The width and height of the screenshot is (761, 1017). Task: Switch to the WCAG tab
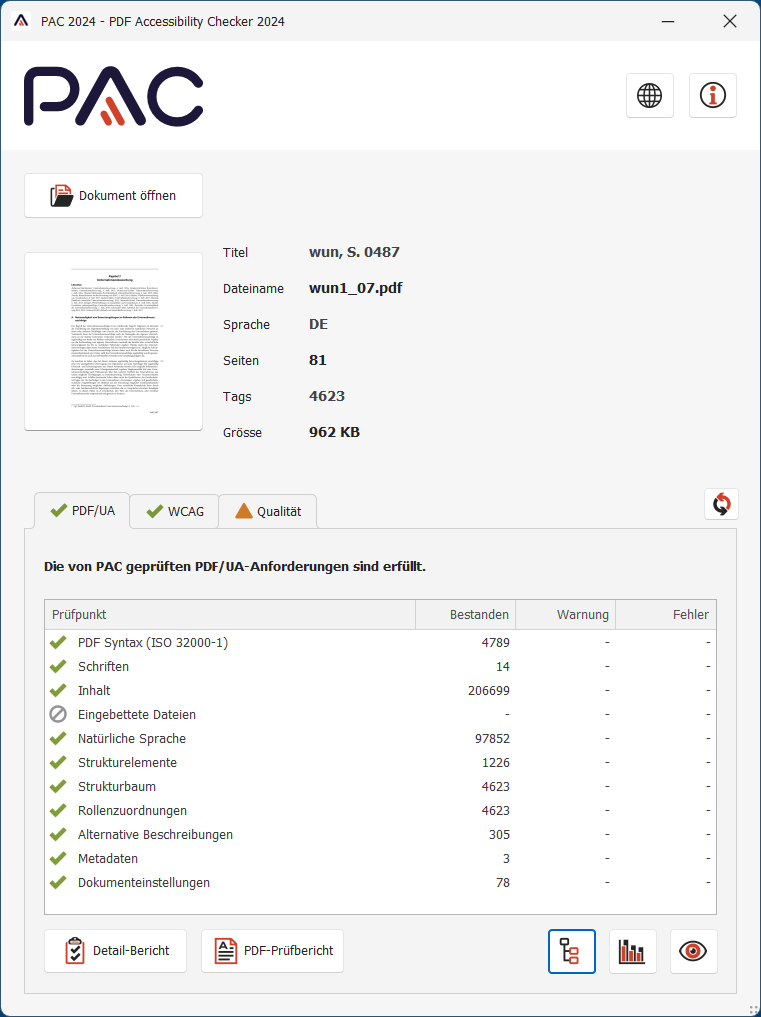pos(174,511)
